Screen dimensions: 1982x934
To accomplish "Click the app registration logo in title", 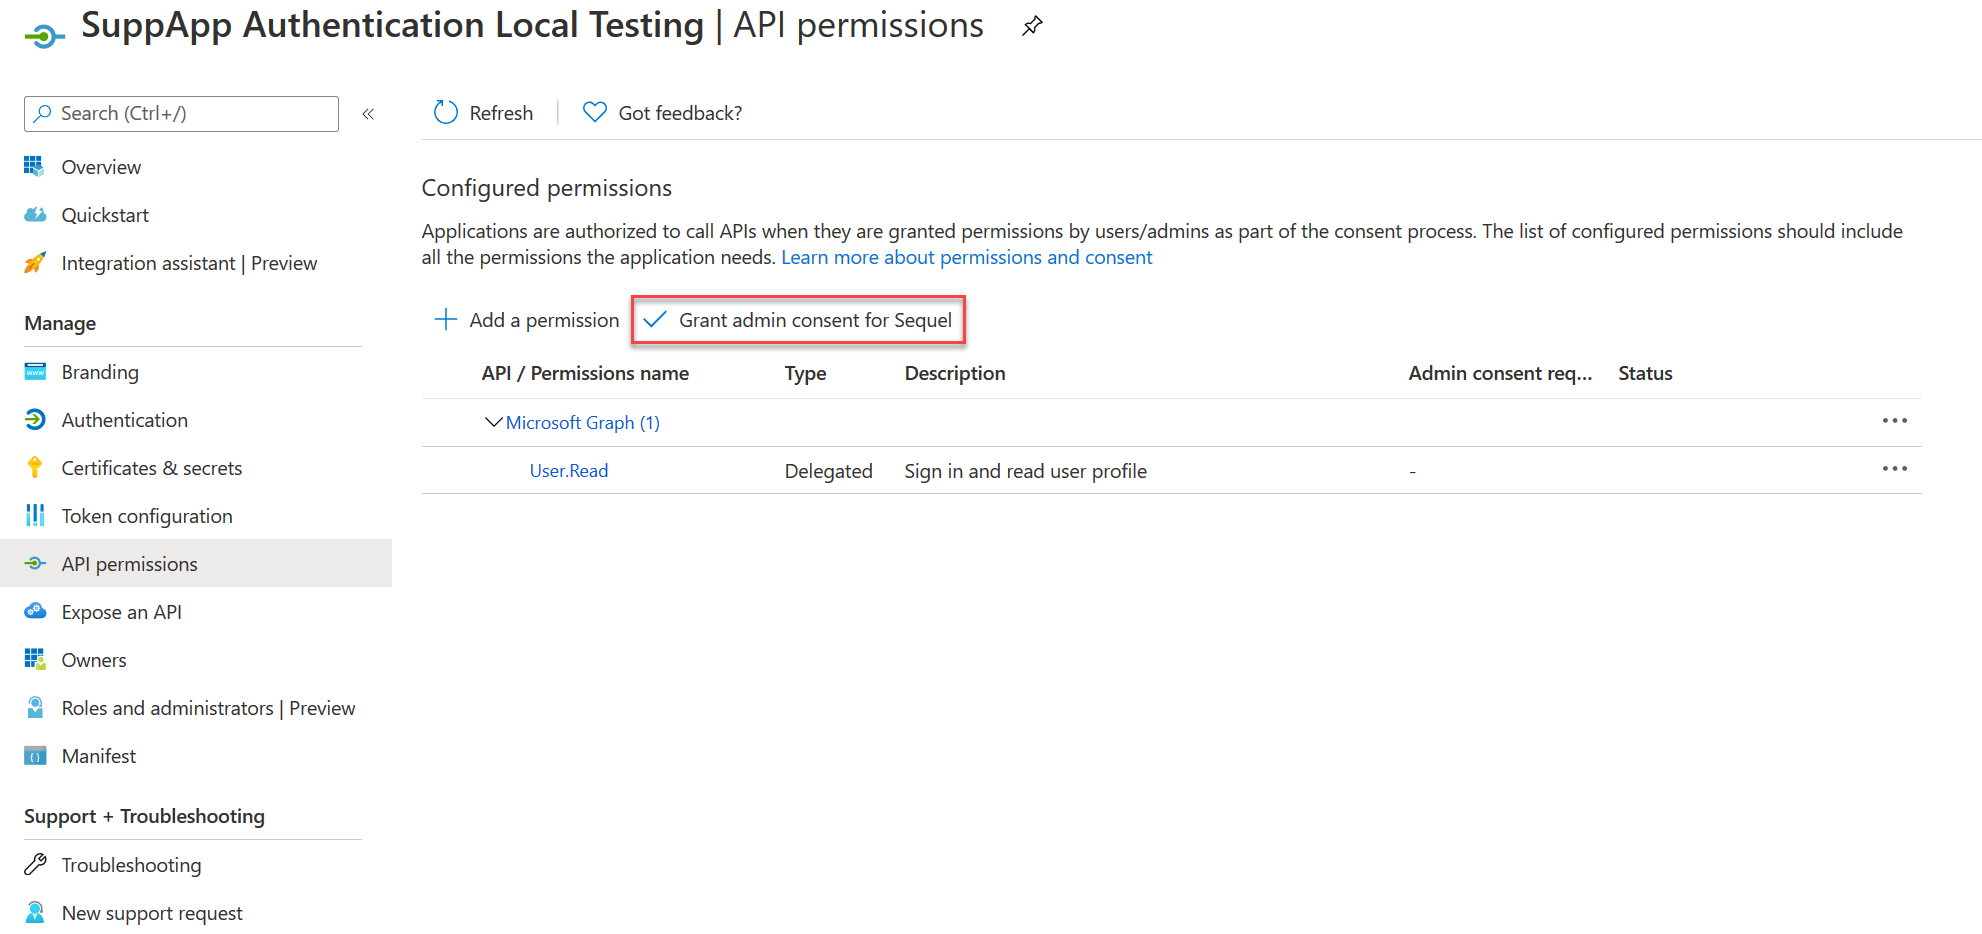I will click(44, 37).
